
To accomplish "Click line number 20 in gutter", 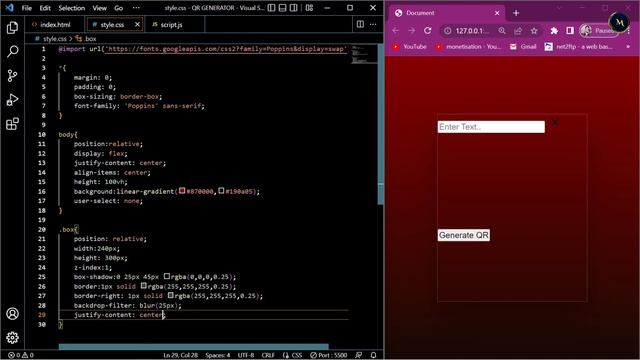I will tap(42, 229).
